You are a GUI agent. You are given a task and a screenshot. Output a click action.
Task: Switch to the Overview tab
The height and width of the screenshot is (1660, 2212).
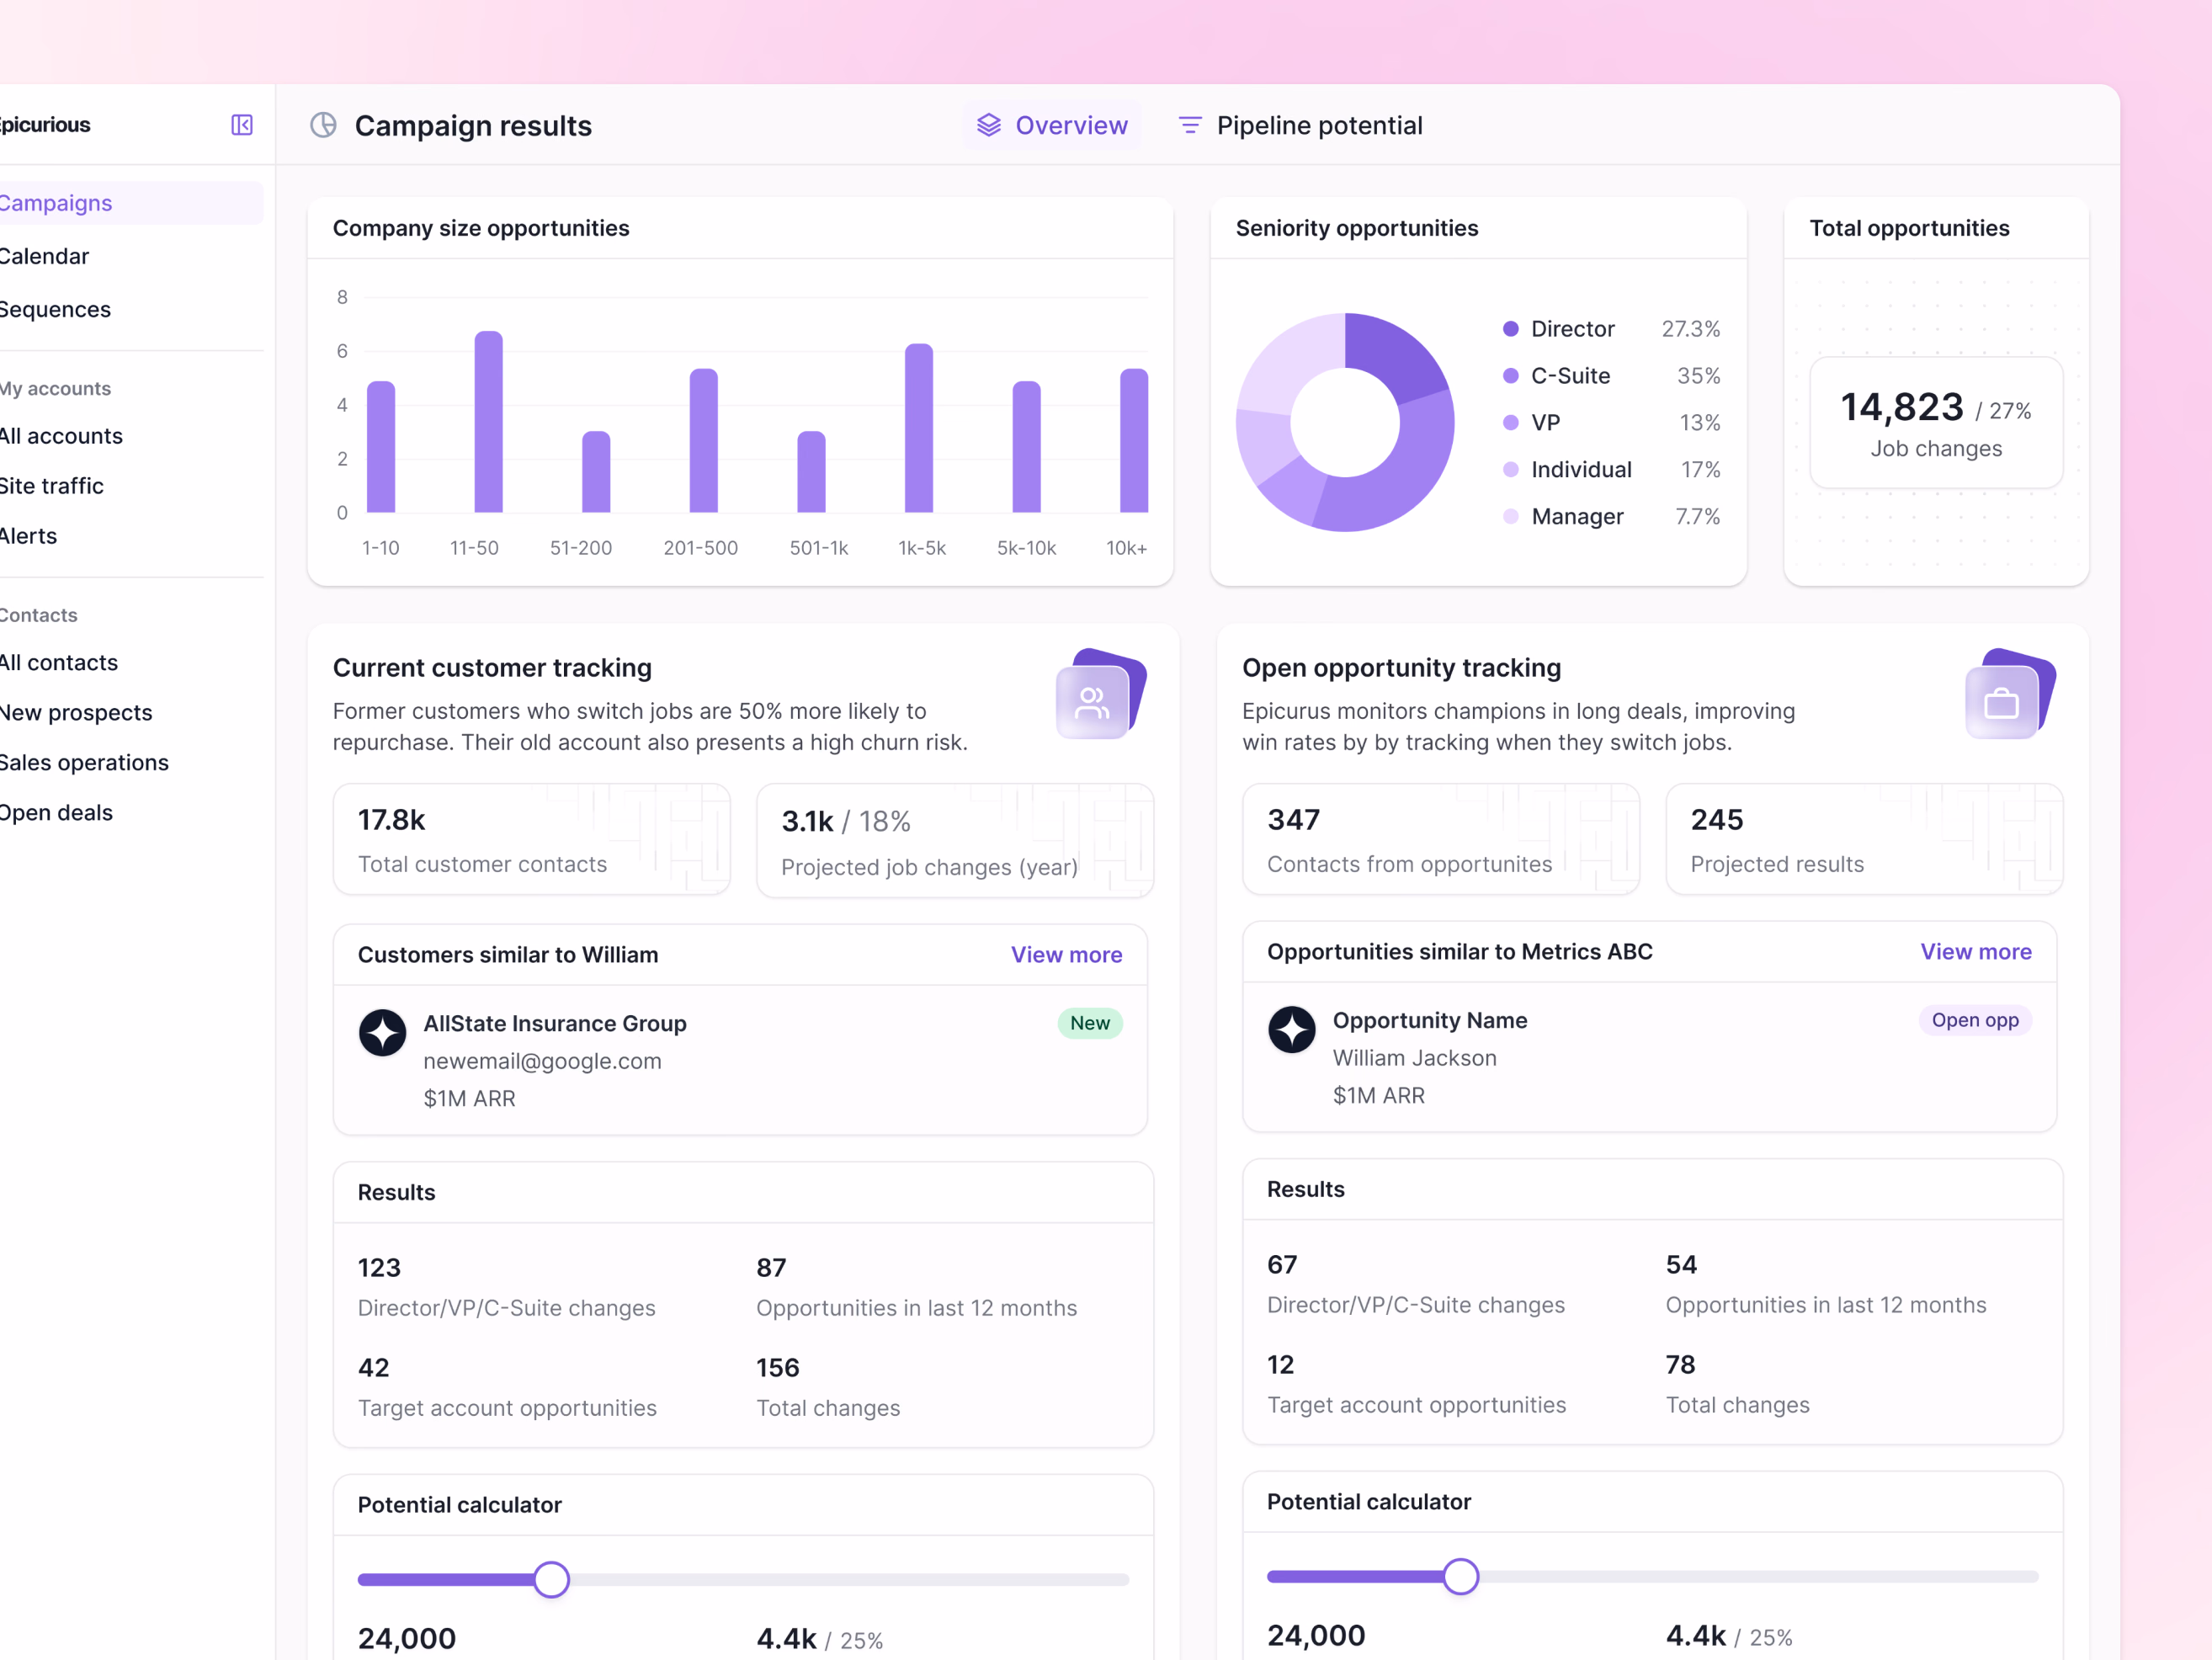[1052, 125]
